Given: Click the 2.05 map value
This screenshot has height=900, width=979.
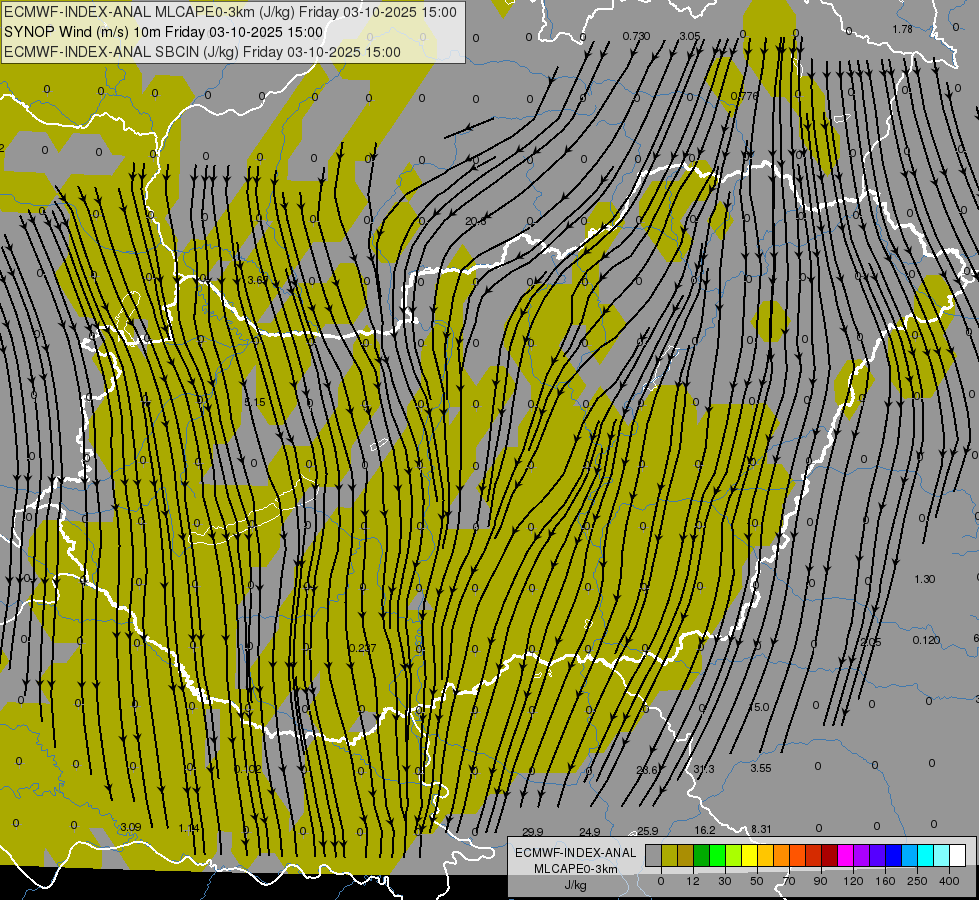Looking at the screenshot, I should tap(870, 643).
